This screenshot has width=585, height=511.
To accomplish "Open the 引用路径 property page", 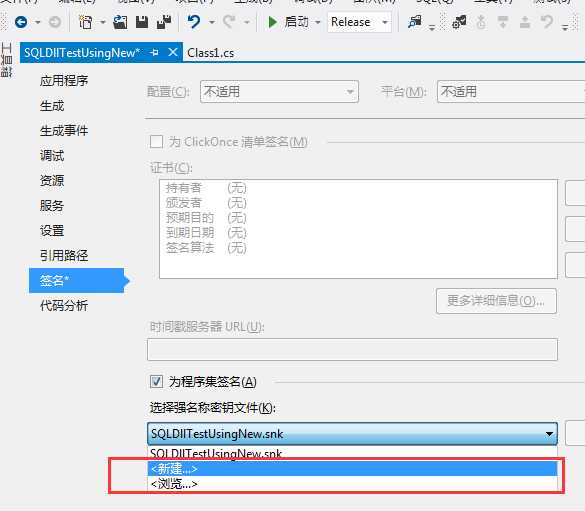I will click(64, 256).
